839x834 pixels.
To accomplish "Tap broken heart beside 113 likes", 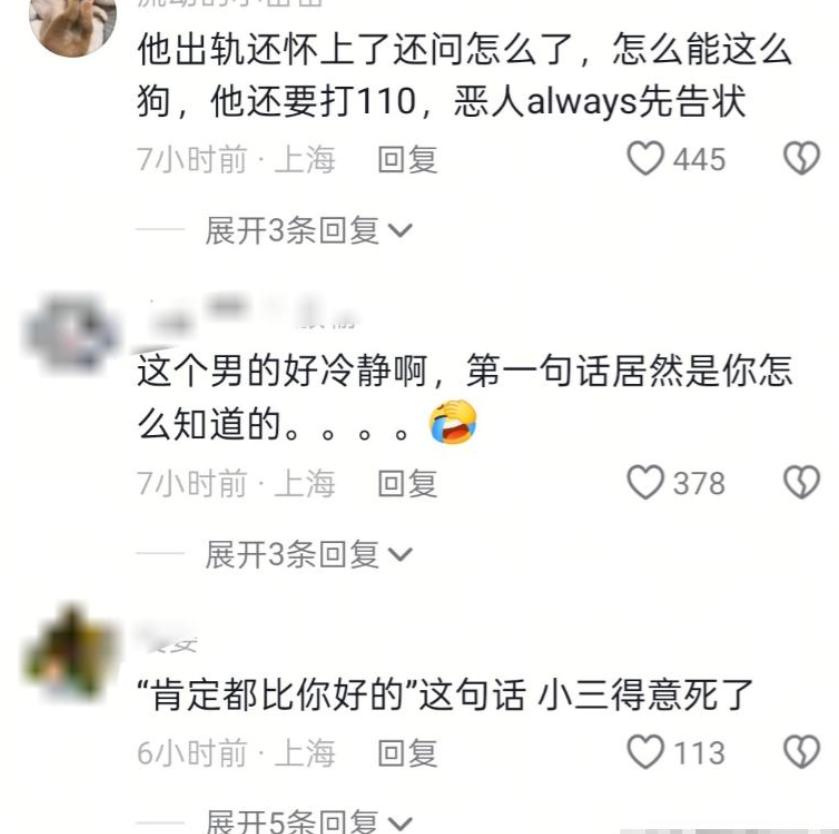I will point(802,752).
